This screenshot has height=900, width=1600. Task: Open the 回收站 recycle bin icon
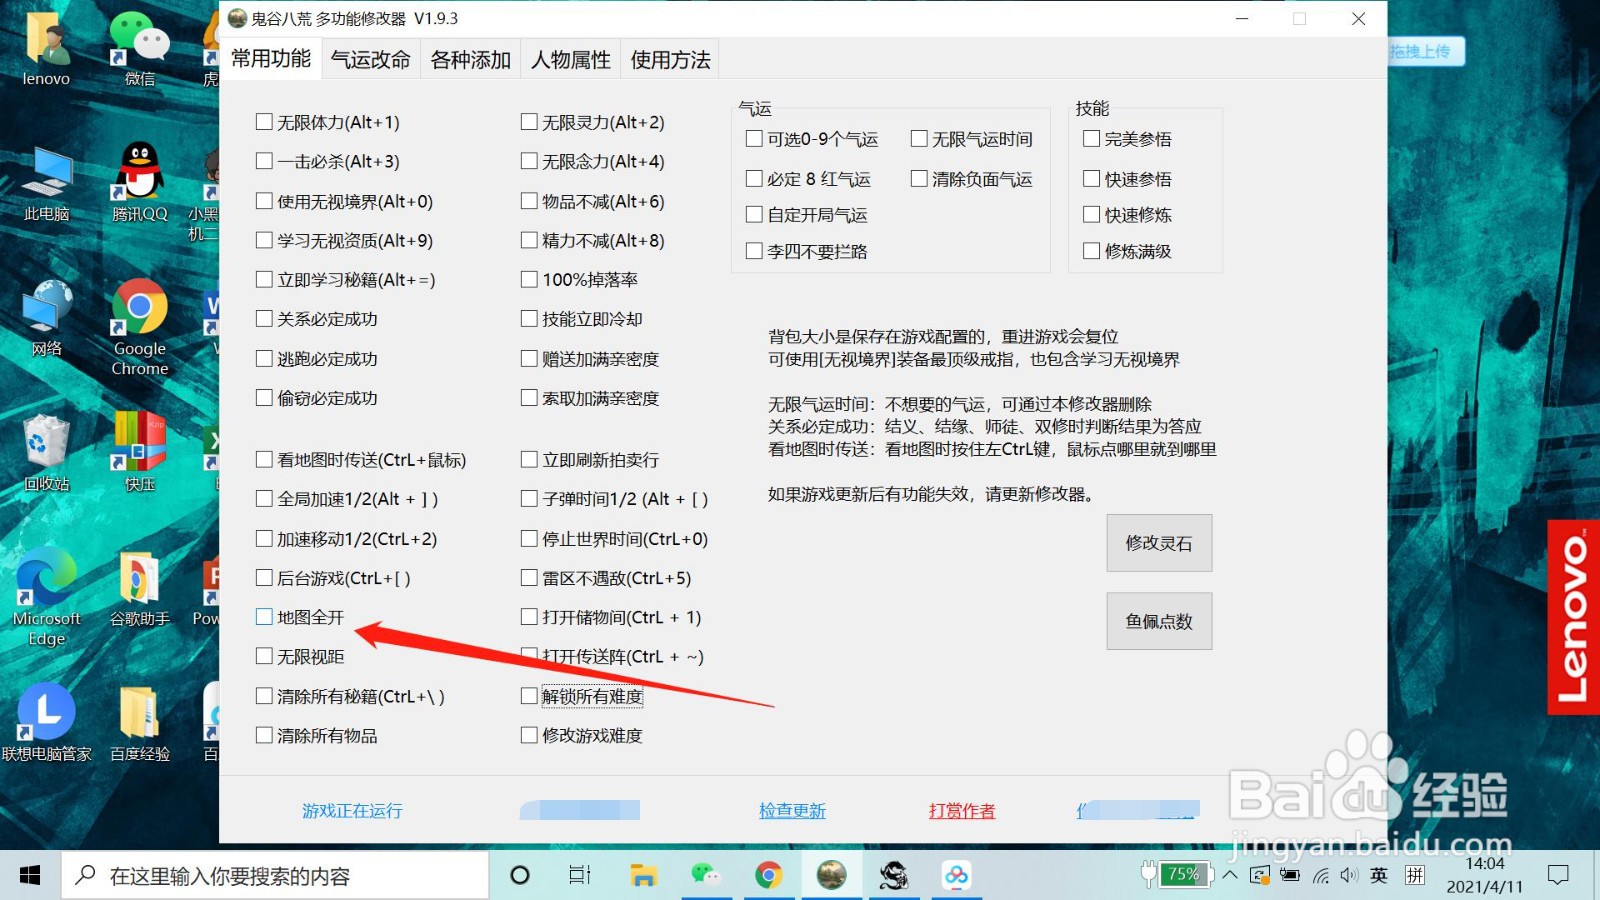pos(46,453)
